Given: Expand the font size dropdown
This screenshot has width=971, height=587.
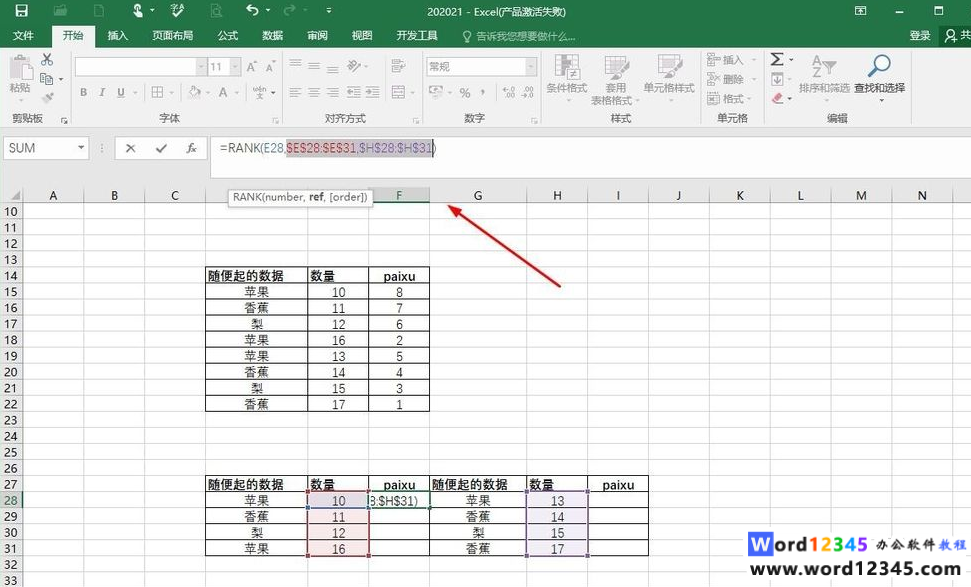Looking at the screenshot, I should click(233, 67).
